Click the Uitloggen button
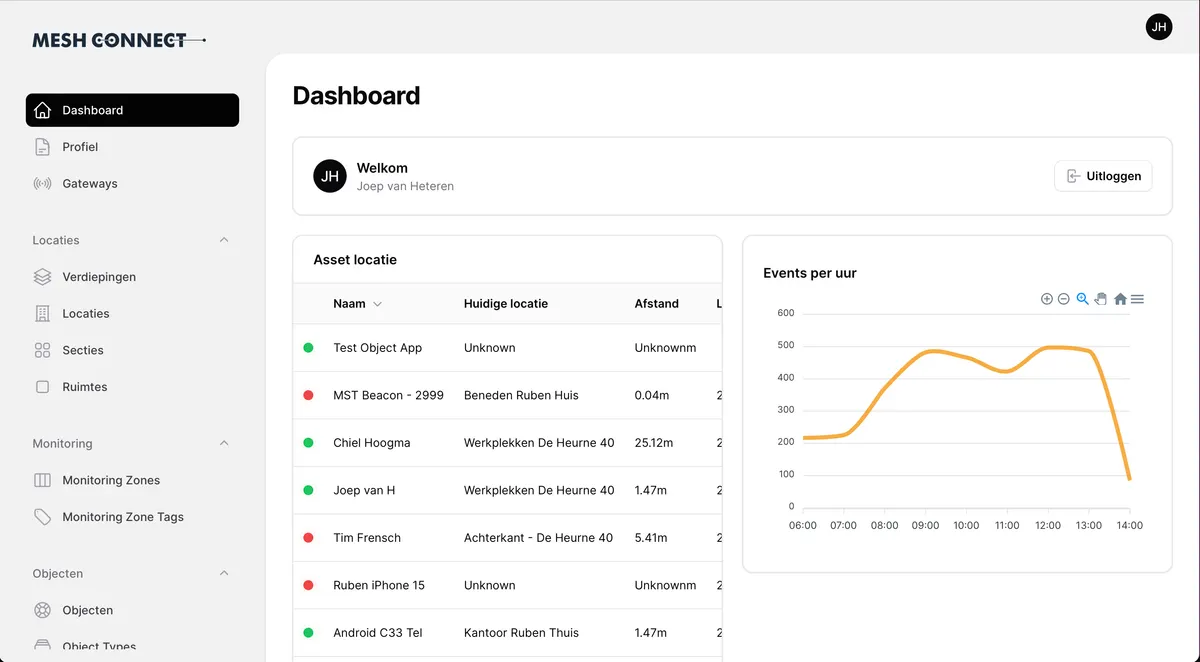The image size is (1200, 662). point(1103,176)
